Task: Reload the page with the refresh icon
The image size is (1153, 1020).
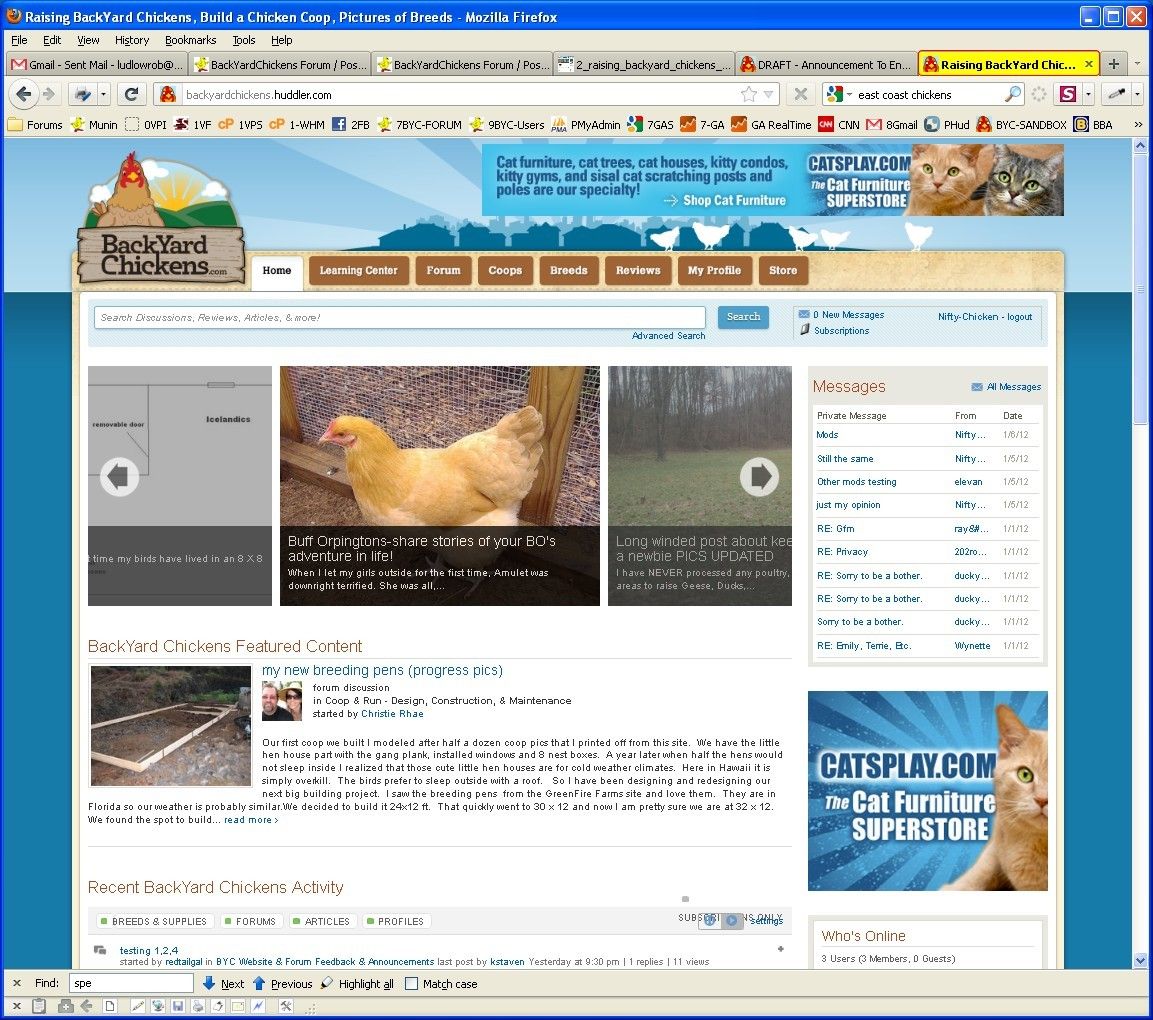Action: pos(131,94)
